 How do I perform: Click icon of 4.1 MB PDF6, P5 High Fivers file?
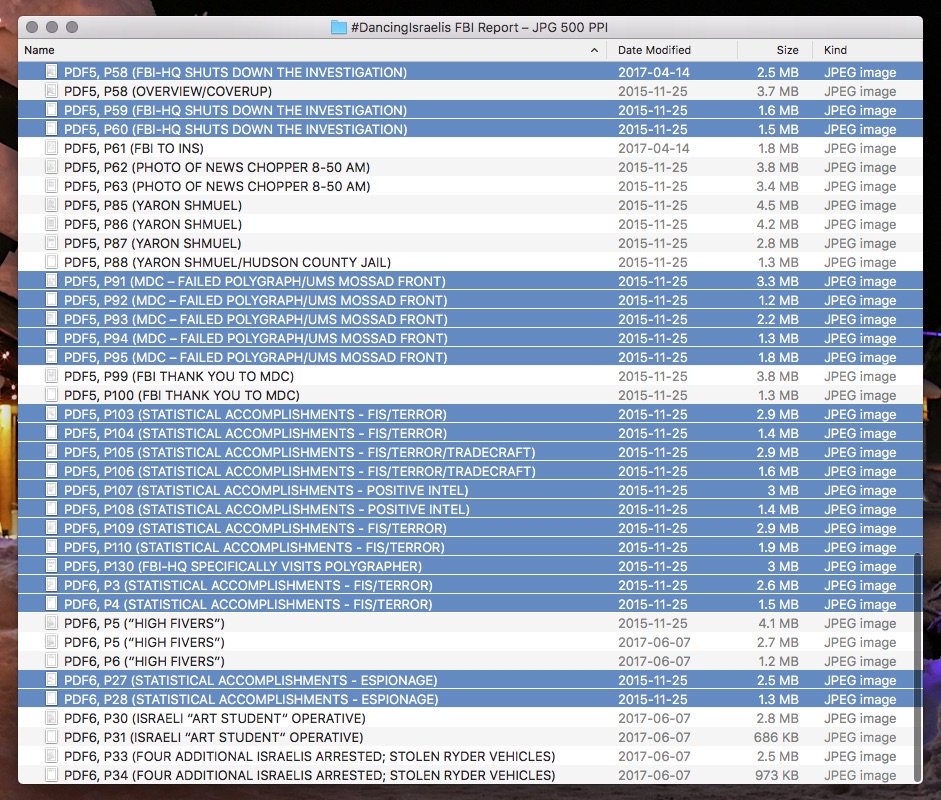pyautogui.click(x=52, y=623)
